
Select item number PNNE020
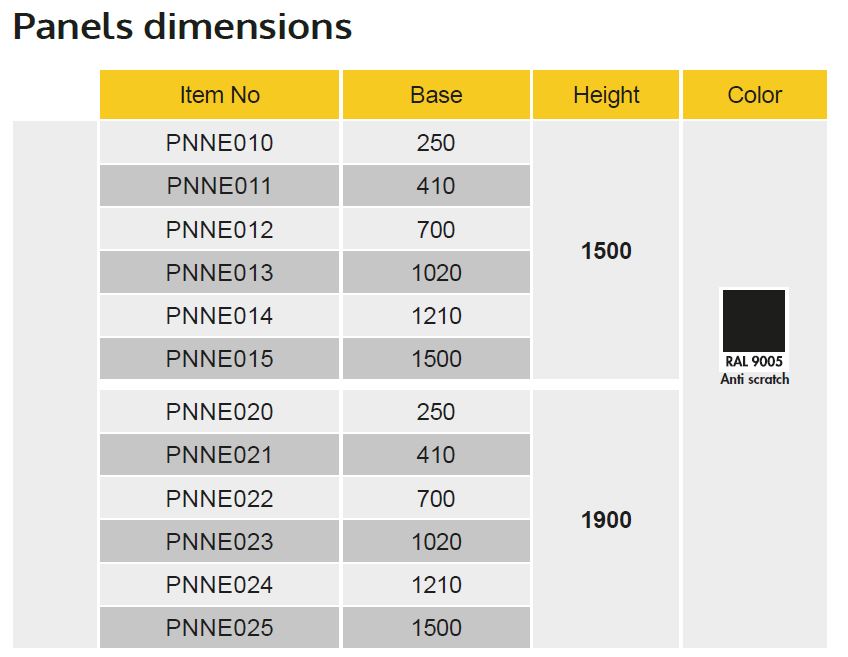pyautogui.click(x=219, y=412)
